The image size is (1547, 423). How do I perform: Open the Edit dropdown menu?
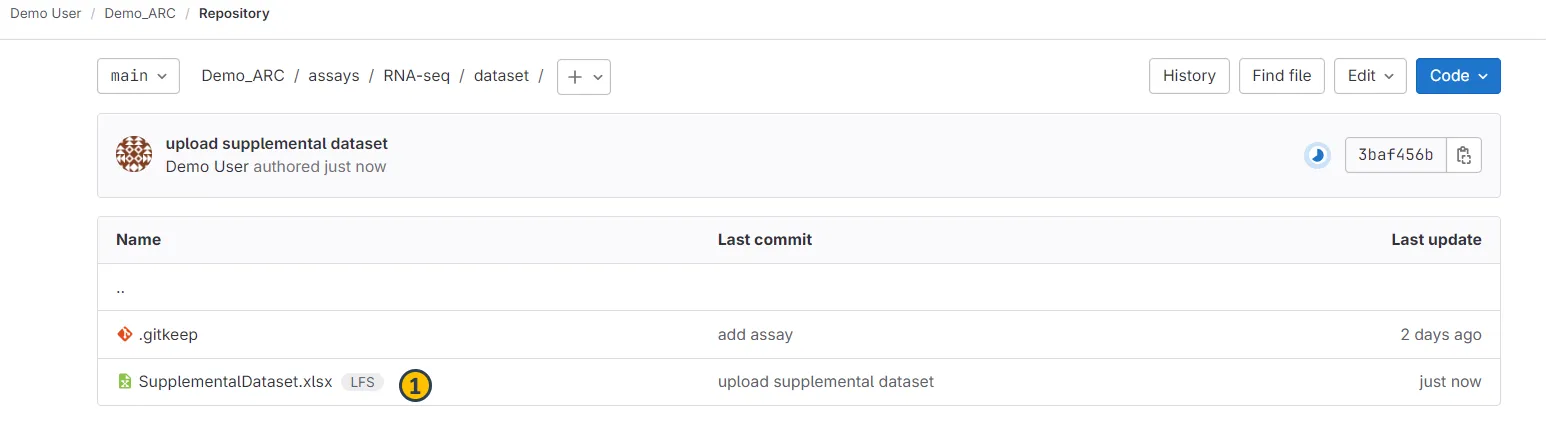click(1370, 76)
